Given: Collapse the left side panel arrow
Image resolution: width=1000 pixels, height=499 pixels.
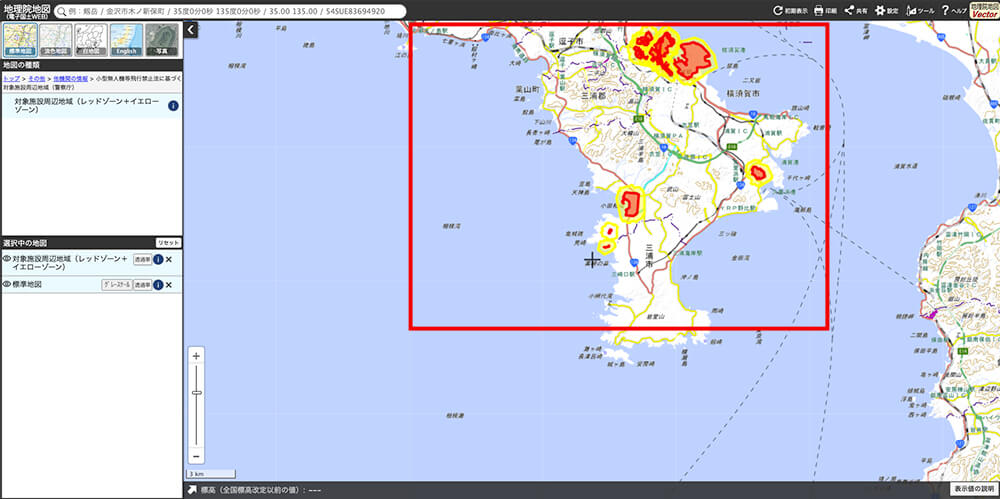Looking at the screenshot, I should (191, 30).
